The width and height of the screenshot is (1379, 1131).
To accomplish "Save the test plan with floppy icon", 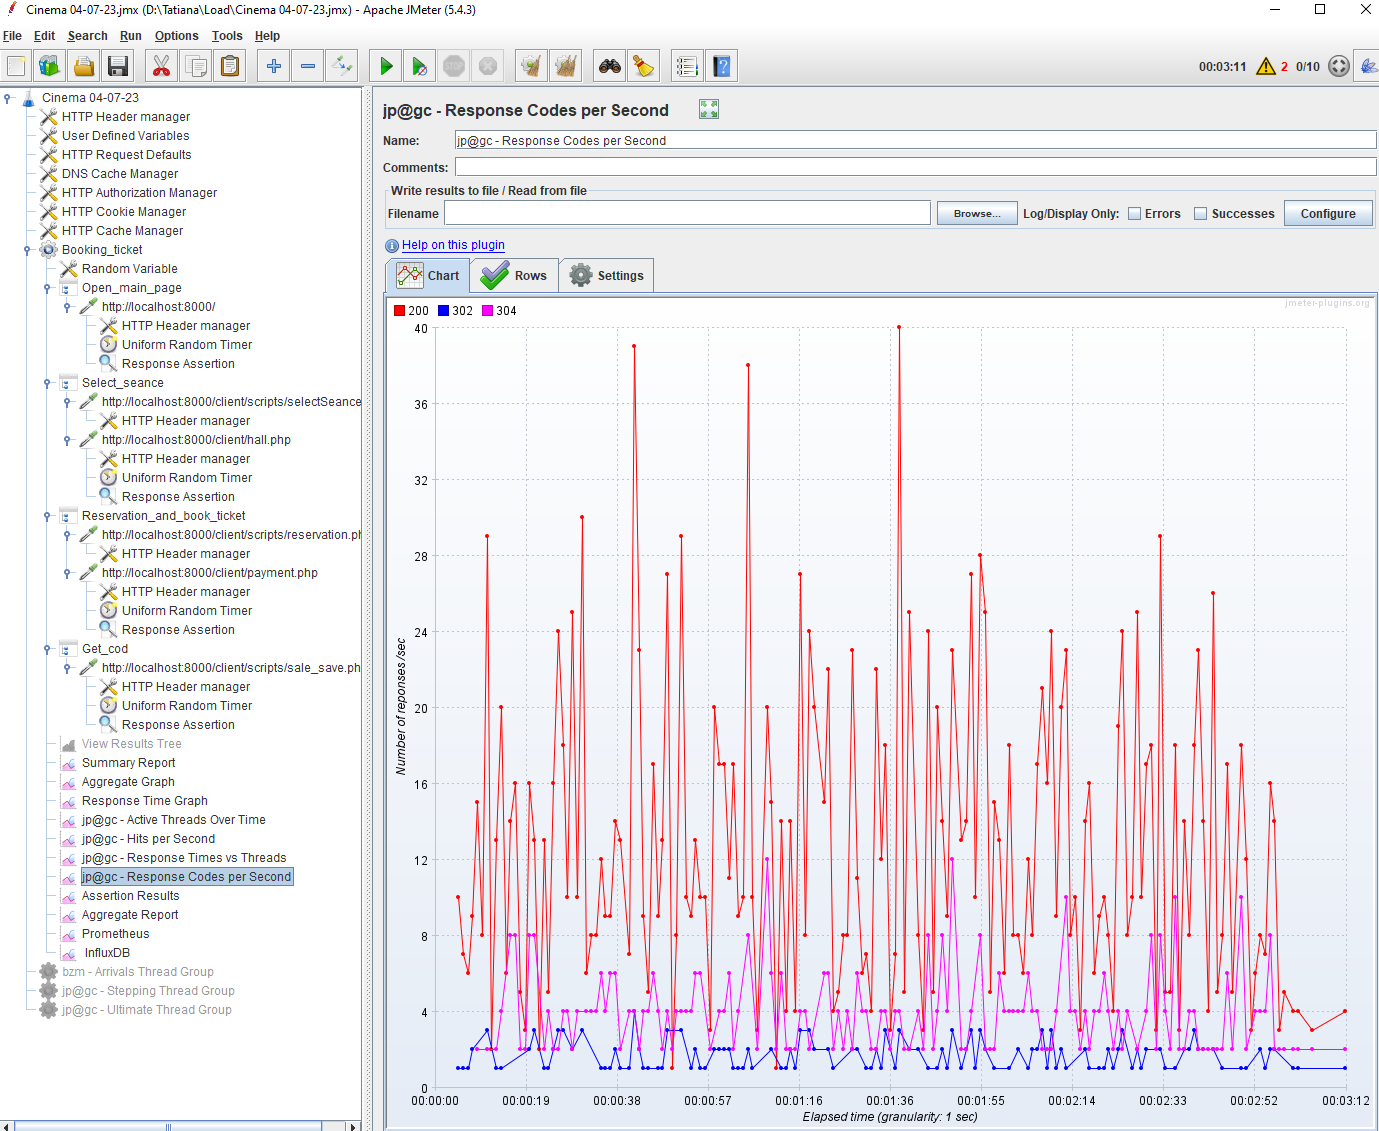I will pyautogui.click(x=118, y=67).
